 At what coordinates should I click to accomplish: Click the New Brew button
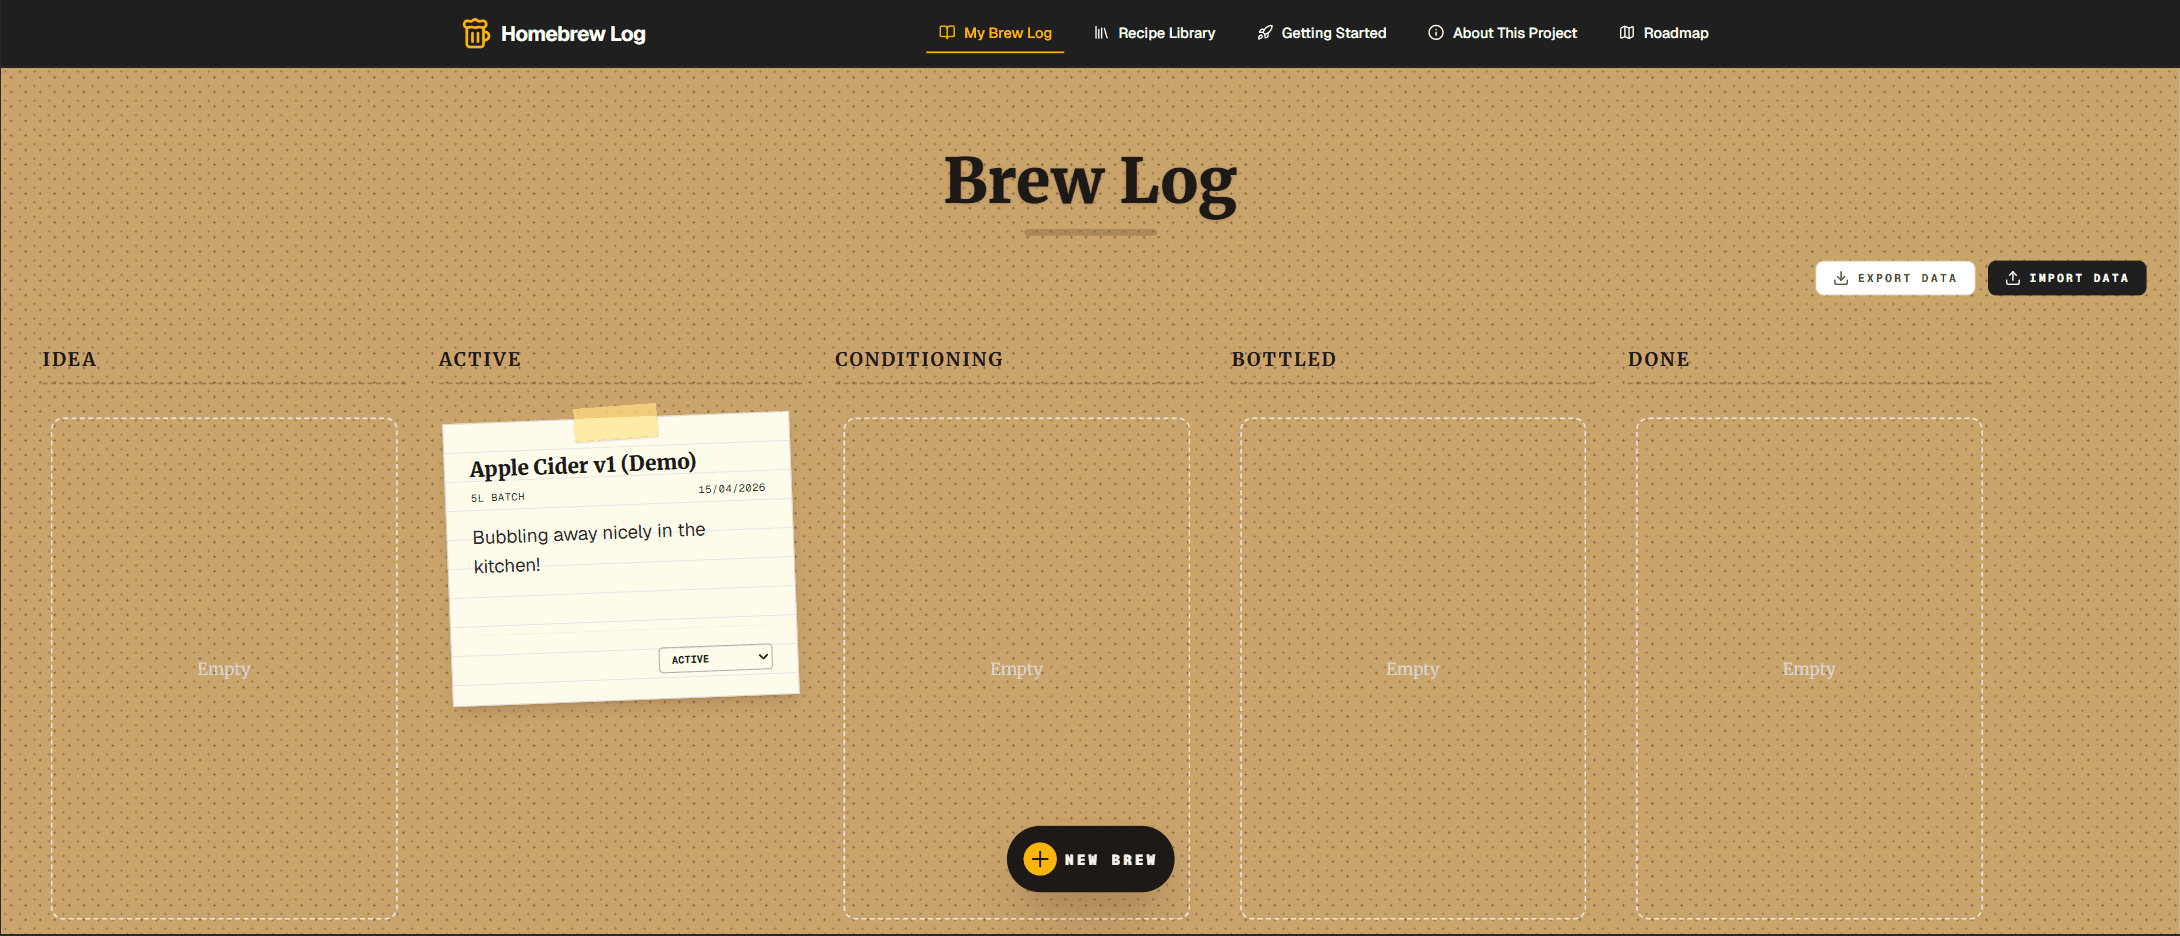point(1090,859)
